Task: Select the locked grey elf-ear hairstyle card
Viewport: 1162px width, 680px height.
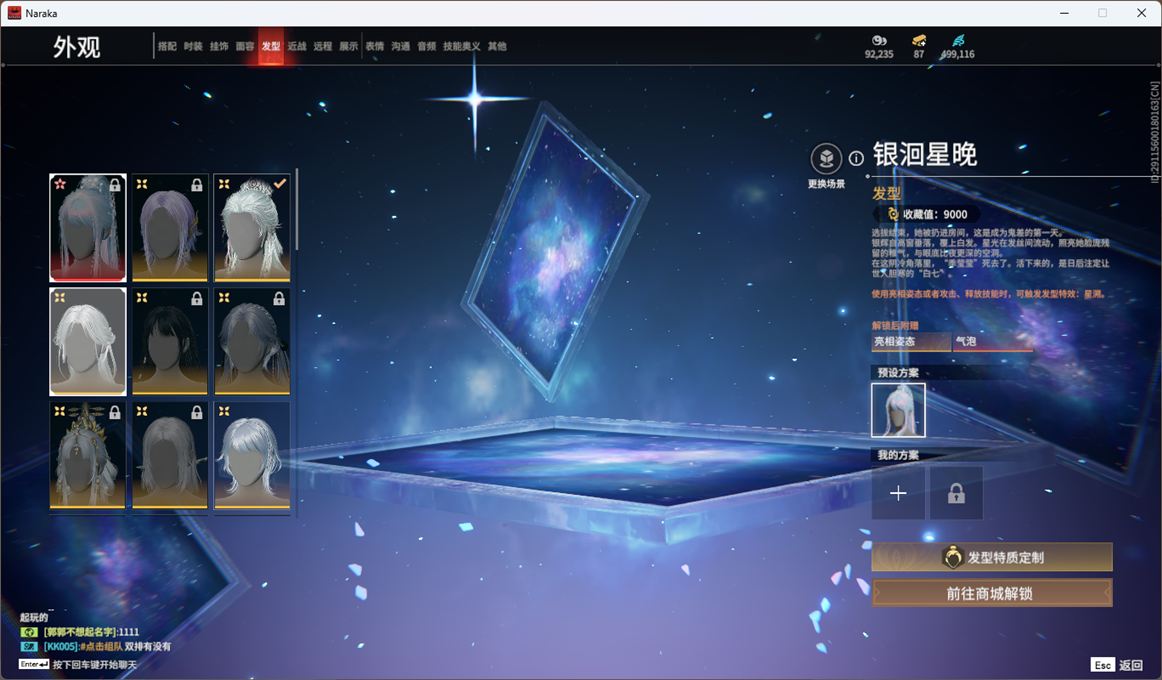Action: (x=170, y=455)
